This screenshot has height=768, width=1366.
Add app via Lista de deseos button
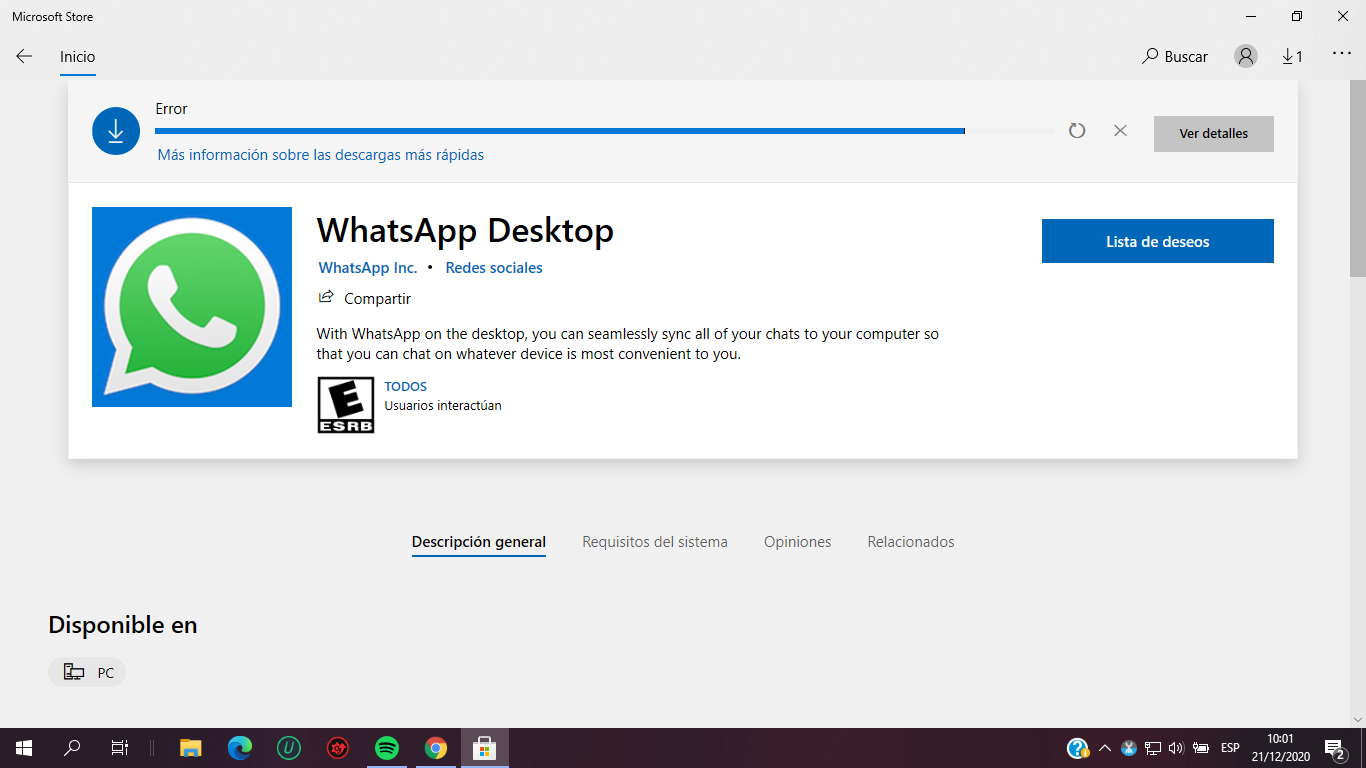tap(1158, 241)
